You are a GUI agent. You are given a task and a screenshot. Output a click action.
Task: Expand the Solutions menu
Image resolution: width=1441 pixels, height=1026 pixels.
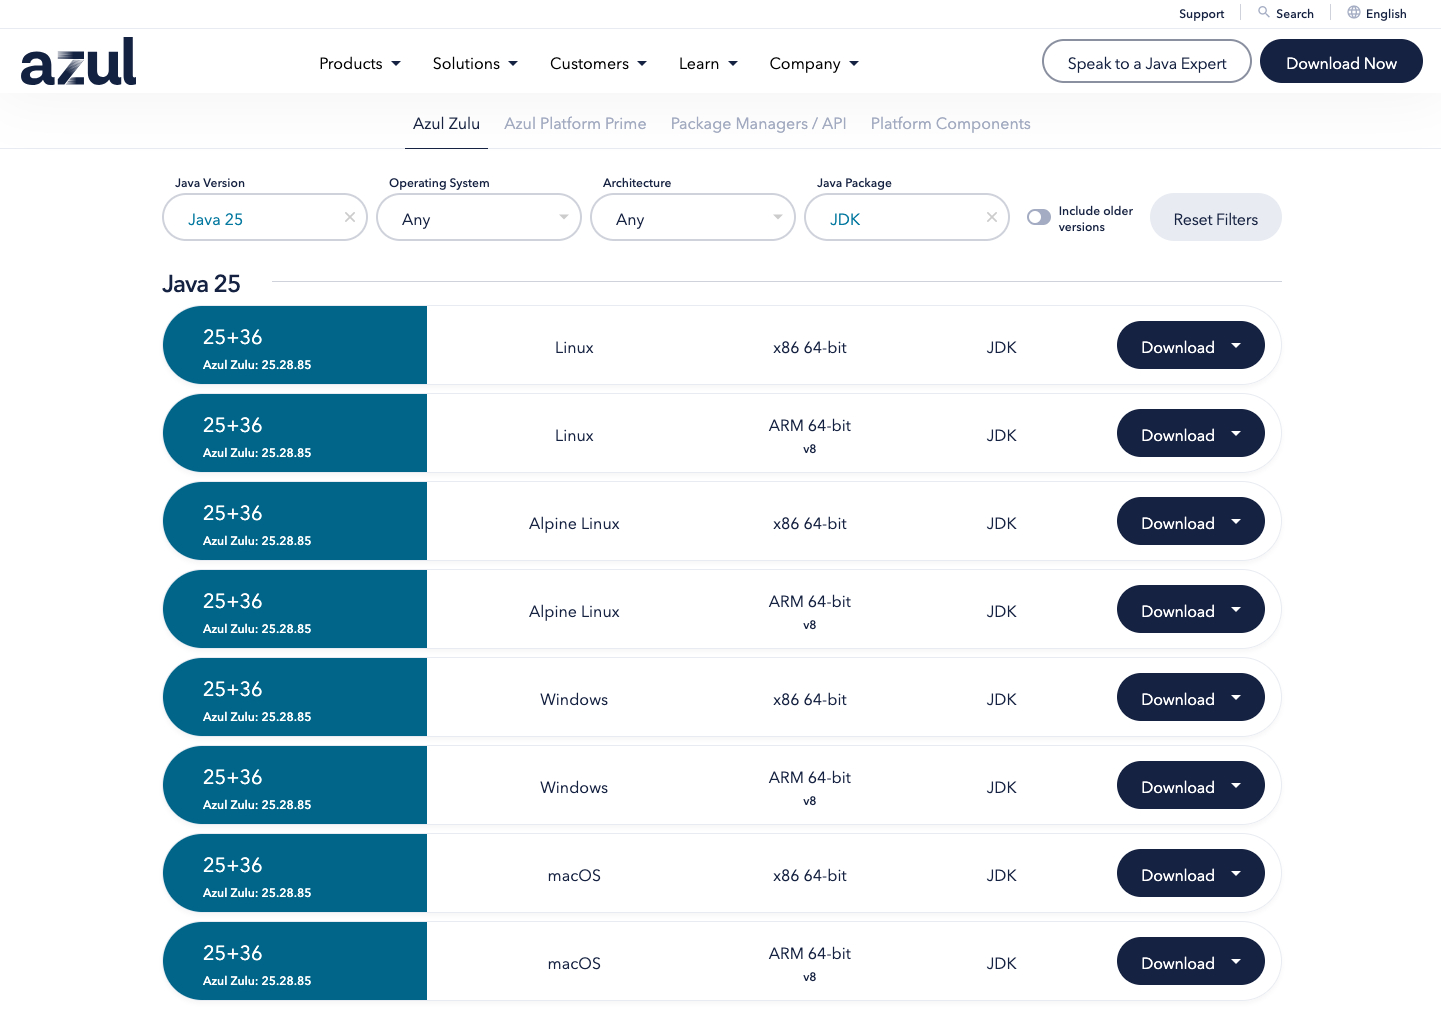point(475,64)
